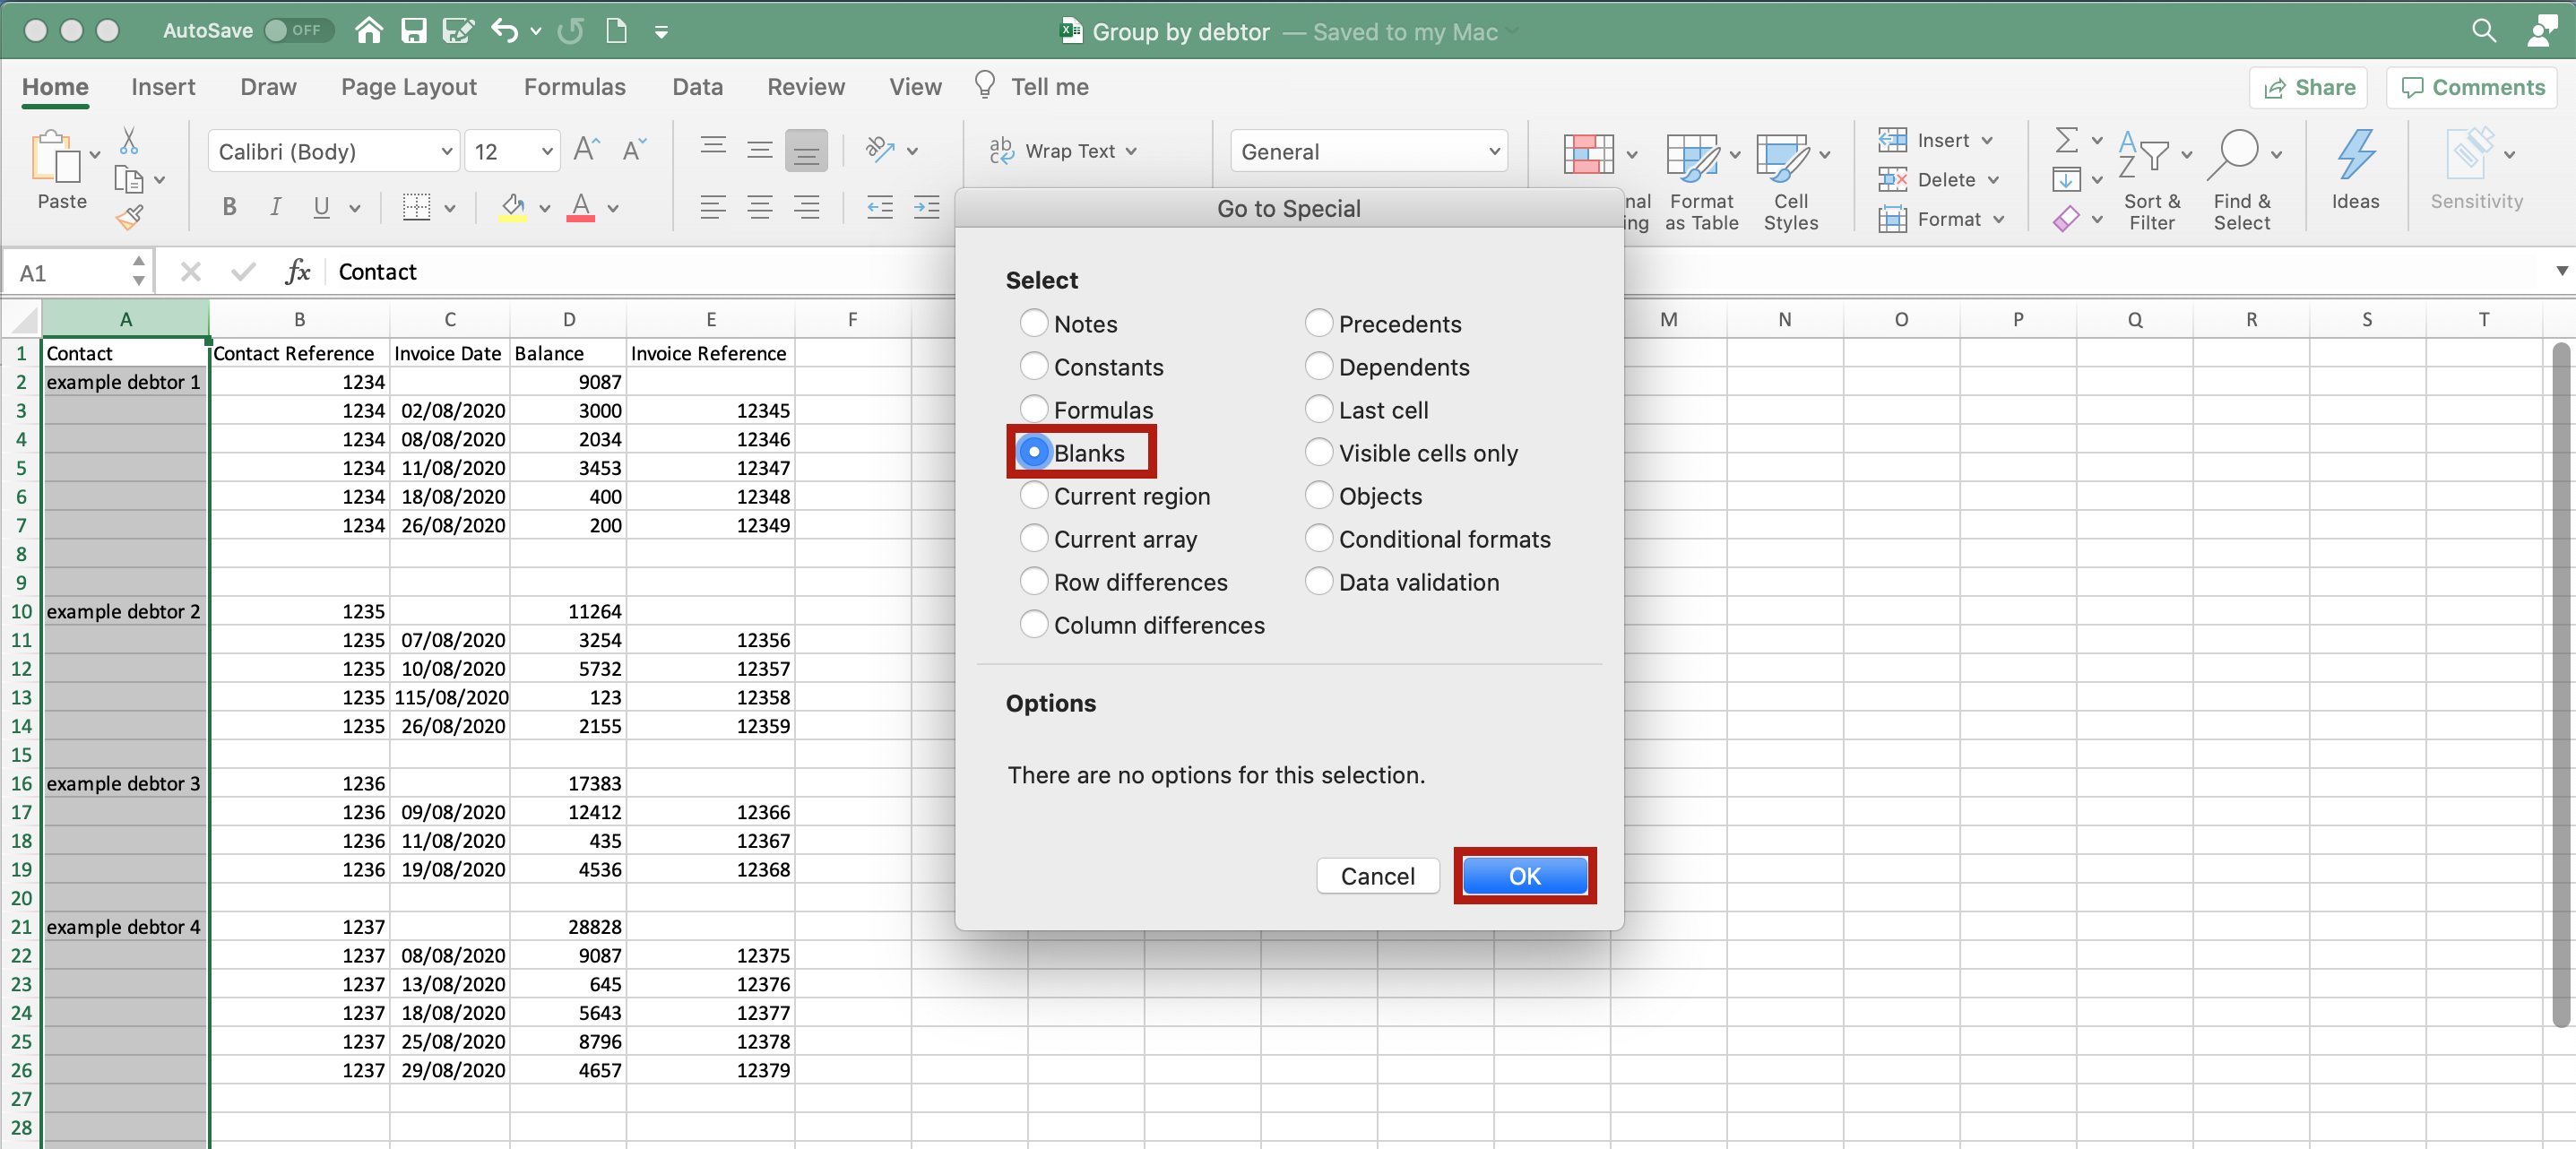The image size is (2576, 1149).
Task: Click the Cell Styles button
Action: (x=1791, y=181)
